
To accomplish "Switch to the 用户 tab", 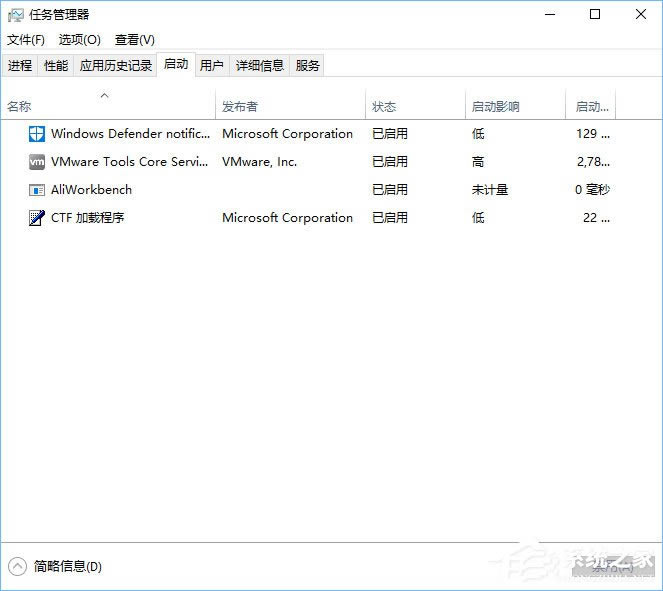I will (212, 66).
